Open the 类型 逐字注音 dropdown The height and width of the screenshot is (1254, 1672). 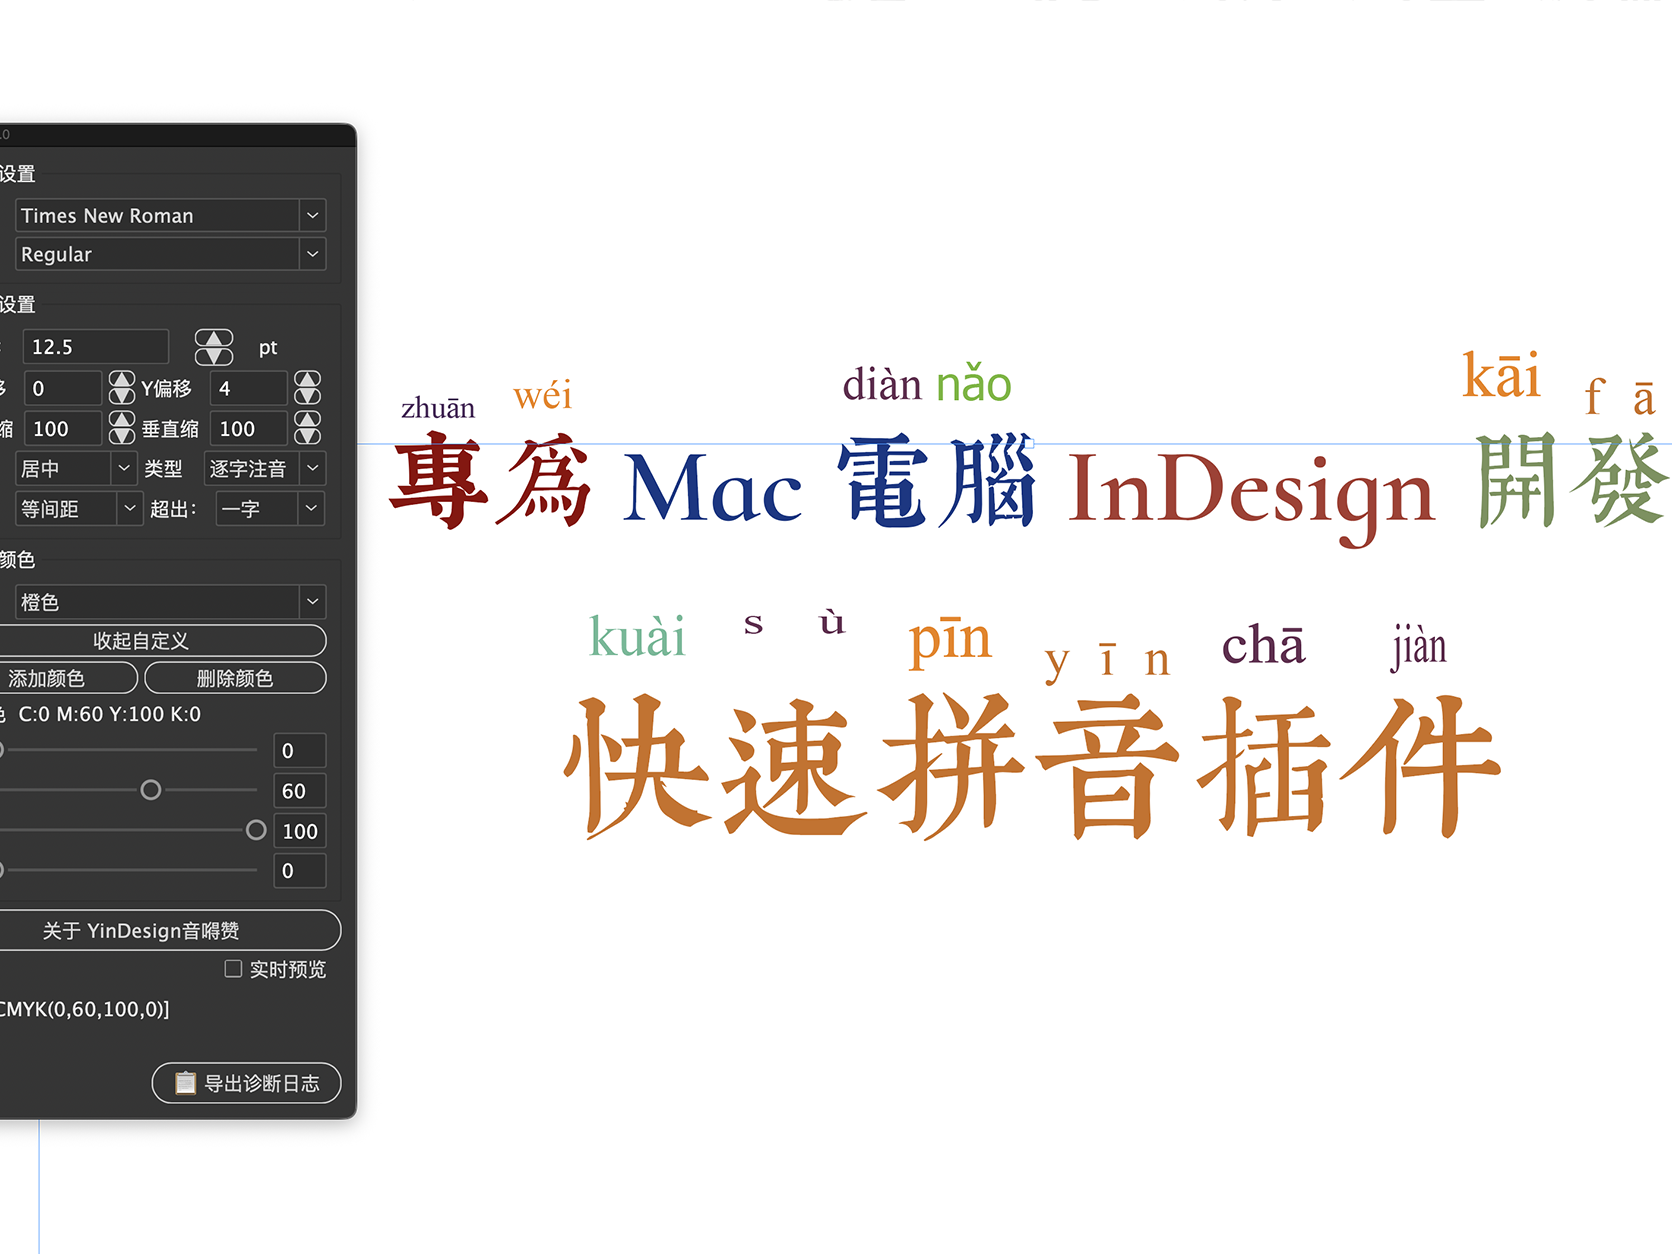coord(312,468)
